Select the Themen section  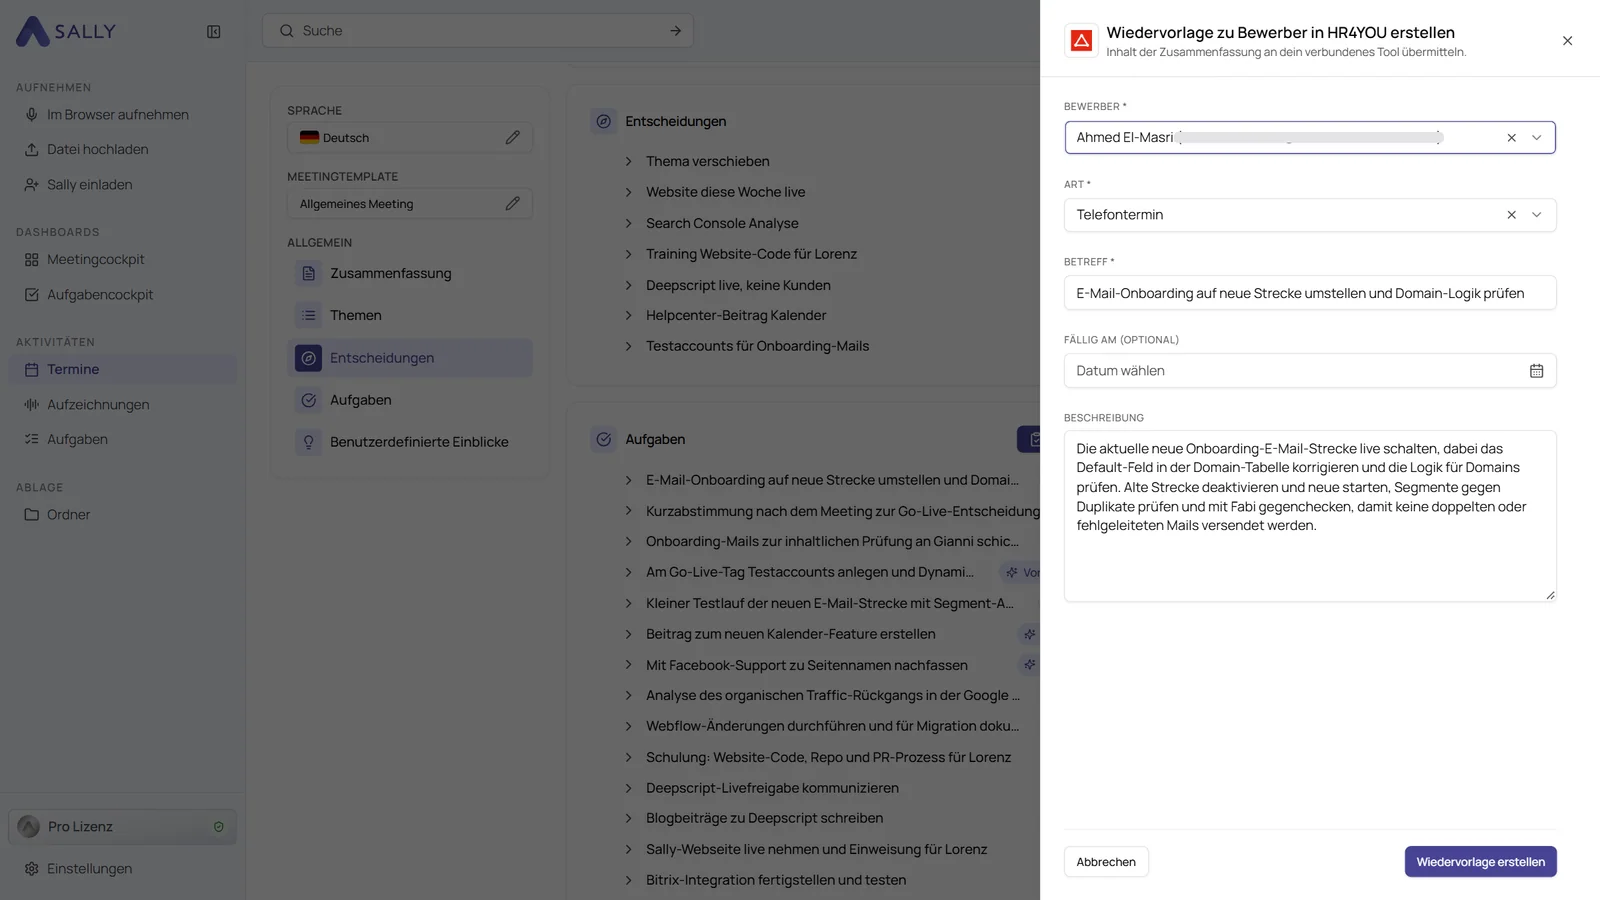coord(409,315)
